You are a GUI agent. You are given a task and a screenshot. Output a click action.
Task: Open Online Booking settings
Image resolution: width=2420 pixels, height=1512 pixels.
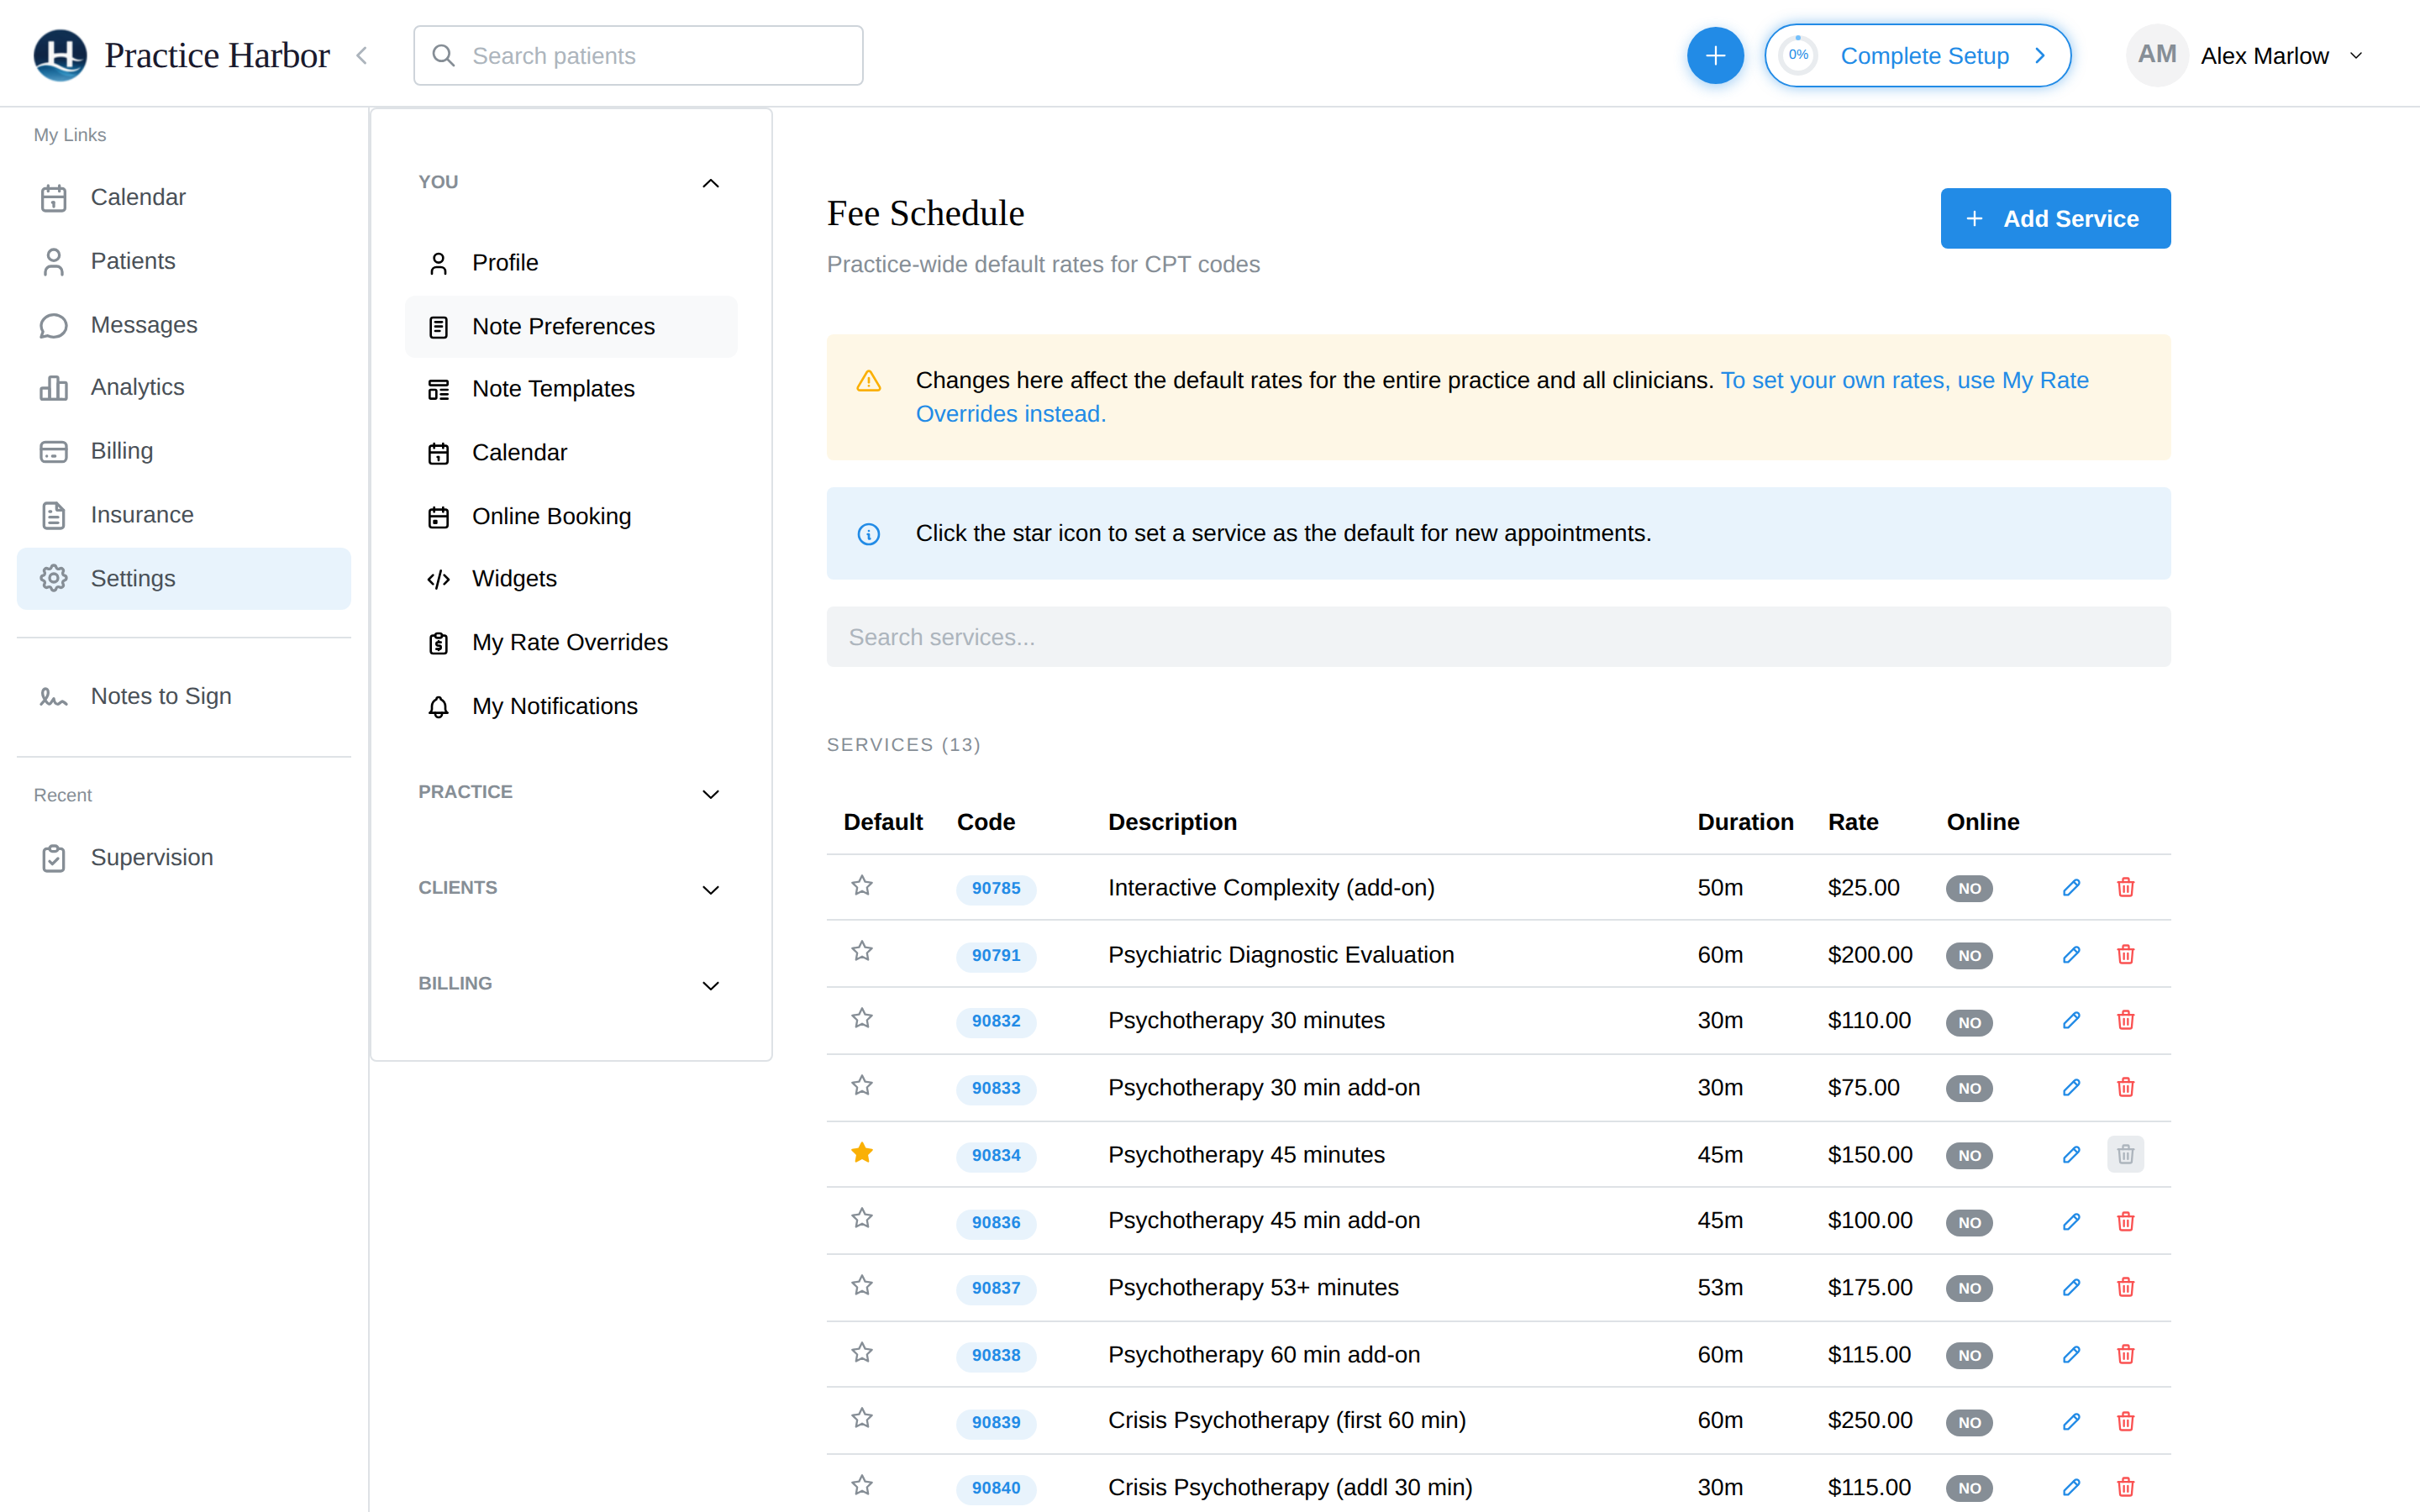point(571,517)
